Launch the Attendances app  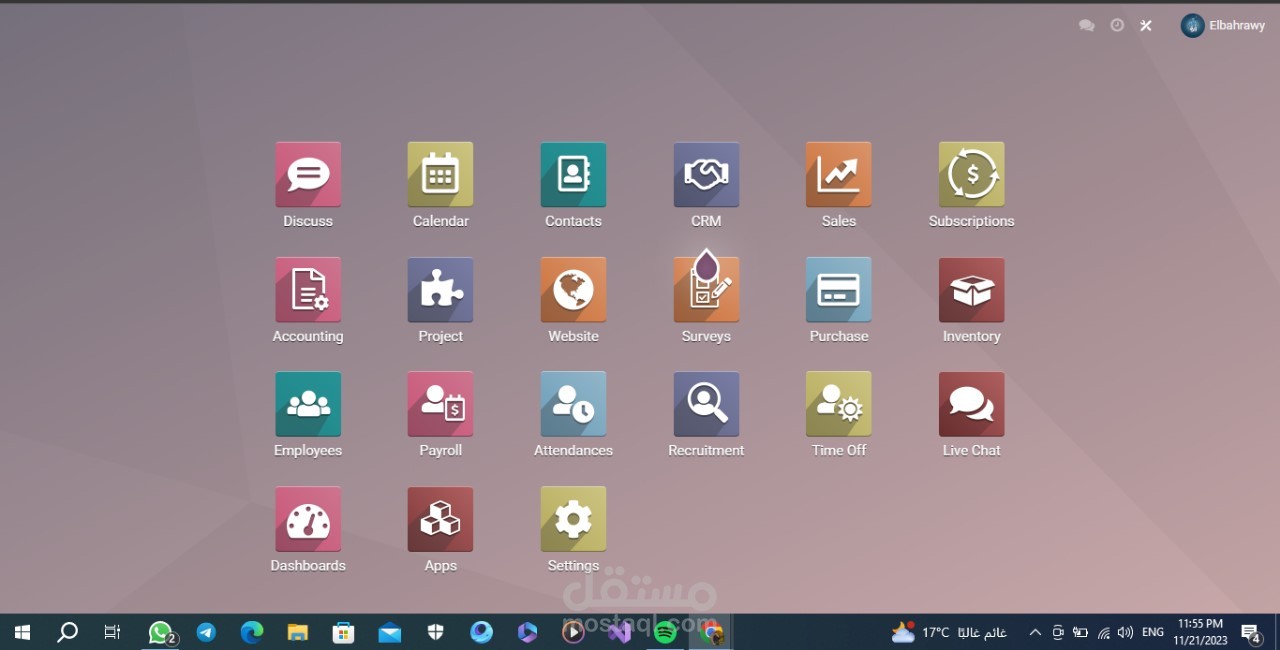coord(573,404)
